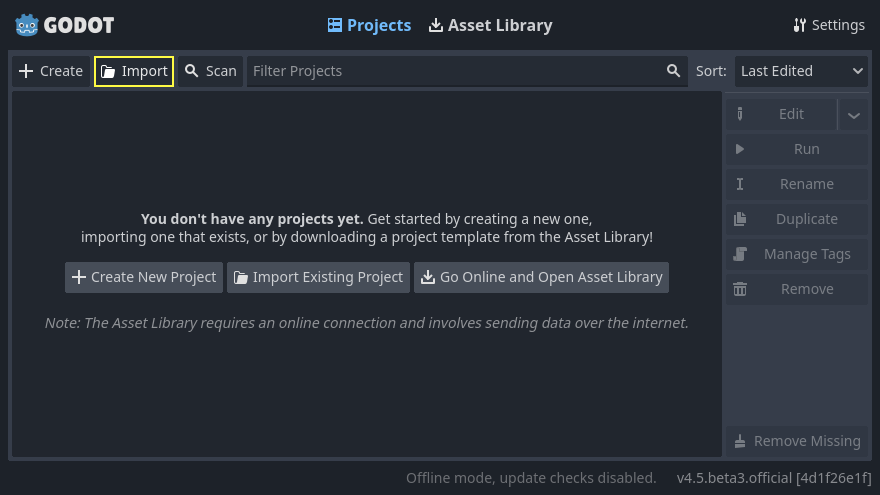
Task: Switch to the Projects tab
Action: [x=369, y=25]
